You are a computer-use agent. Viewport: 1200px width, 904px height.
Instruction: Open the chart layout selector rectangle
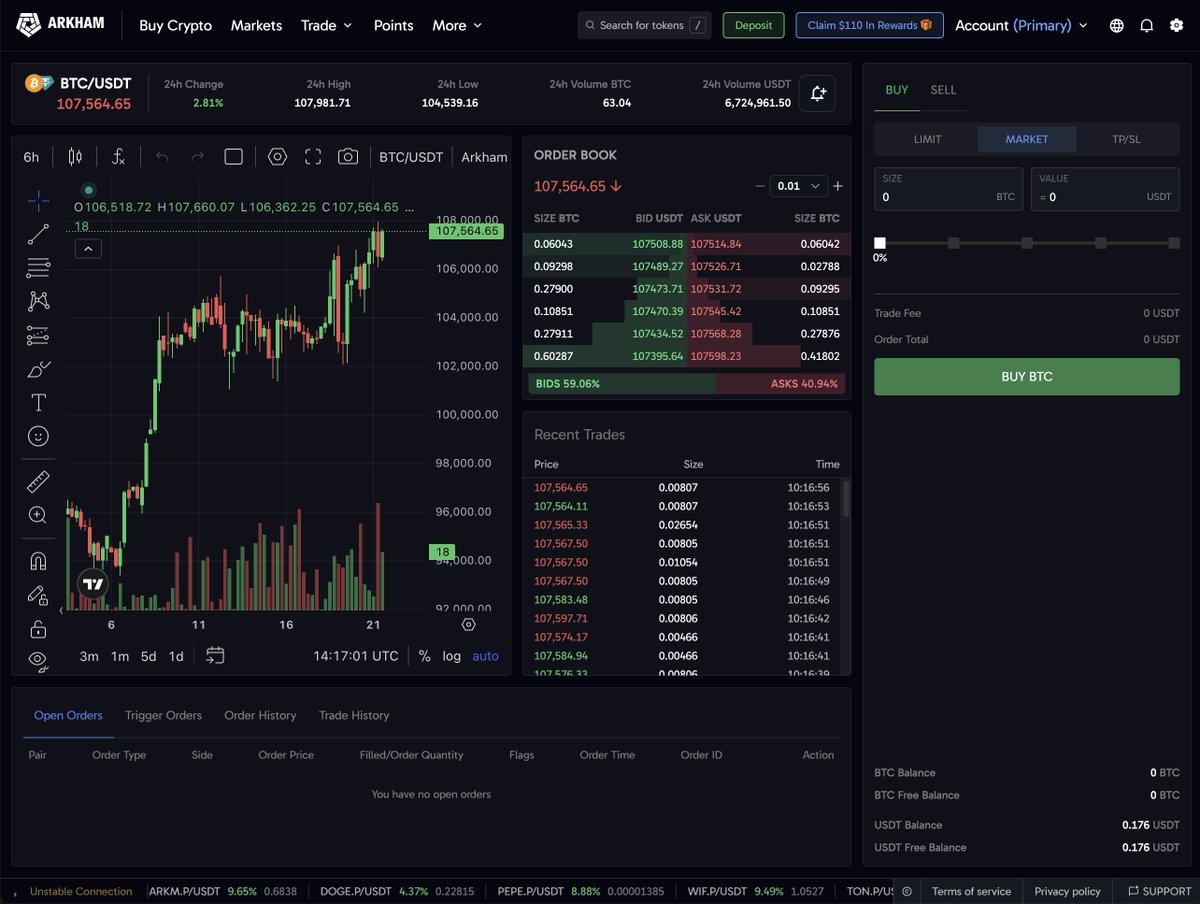pos(234,157)
